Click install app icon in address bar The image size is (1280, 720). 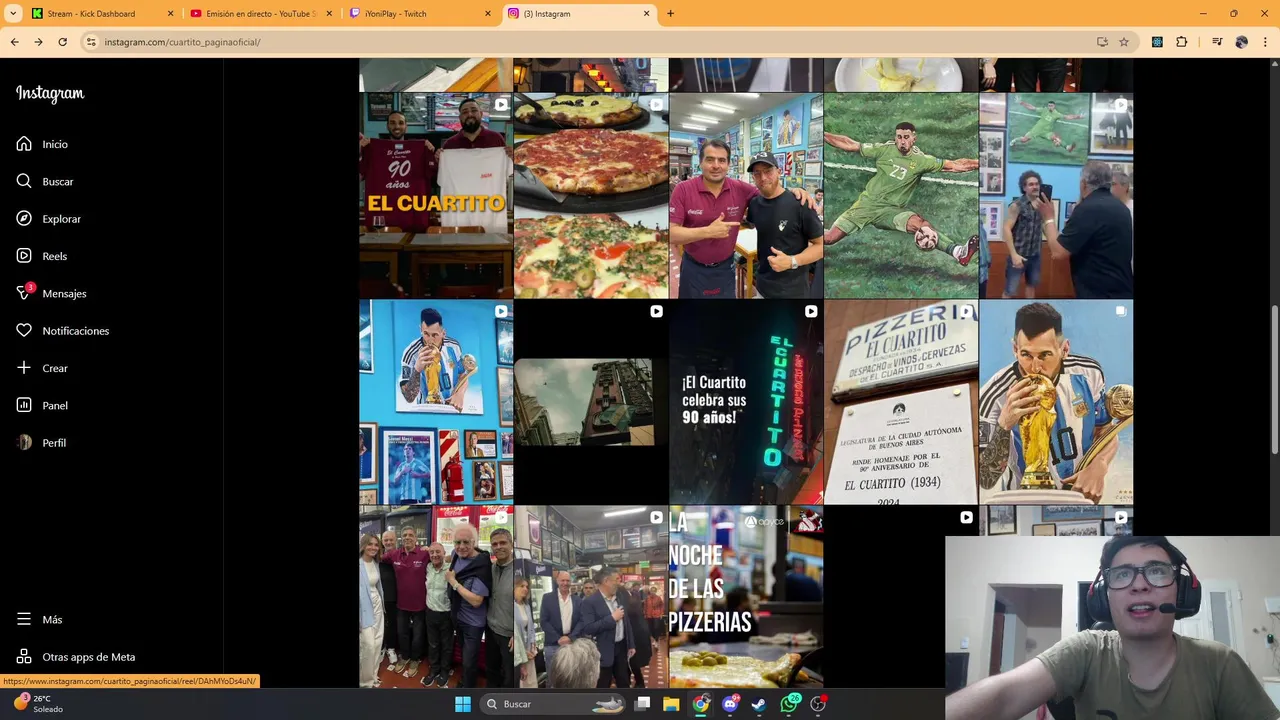1102,42
